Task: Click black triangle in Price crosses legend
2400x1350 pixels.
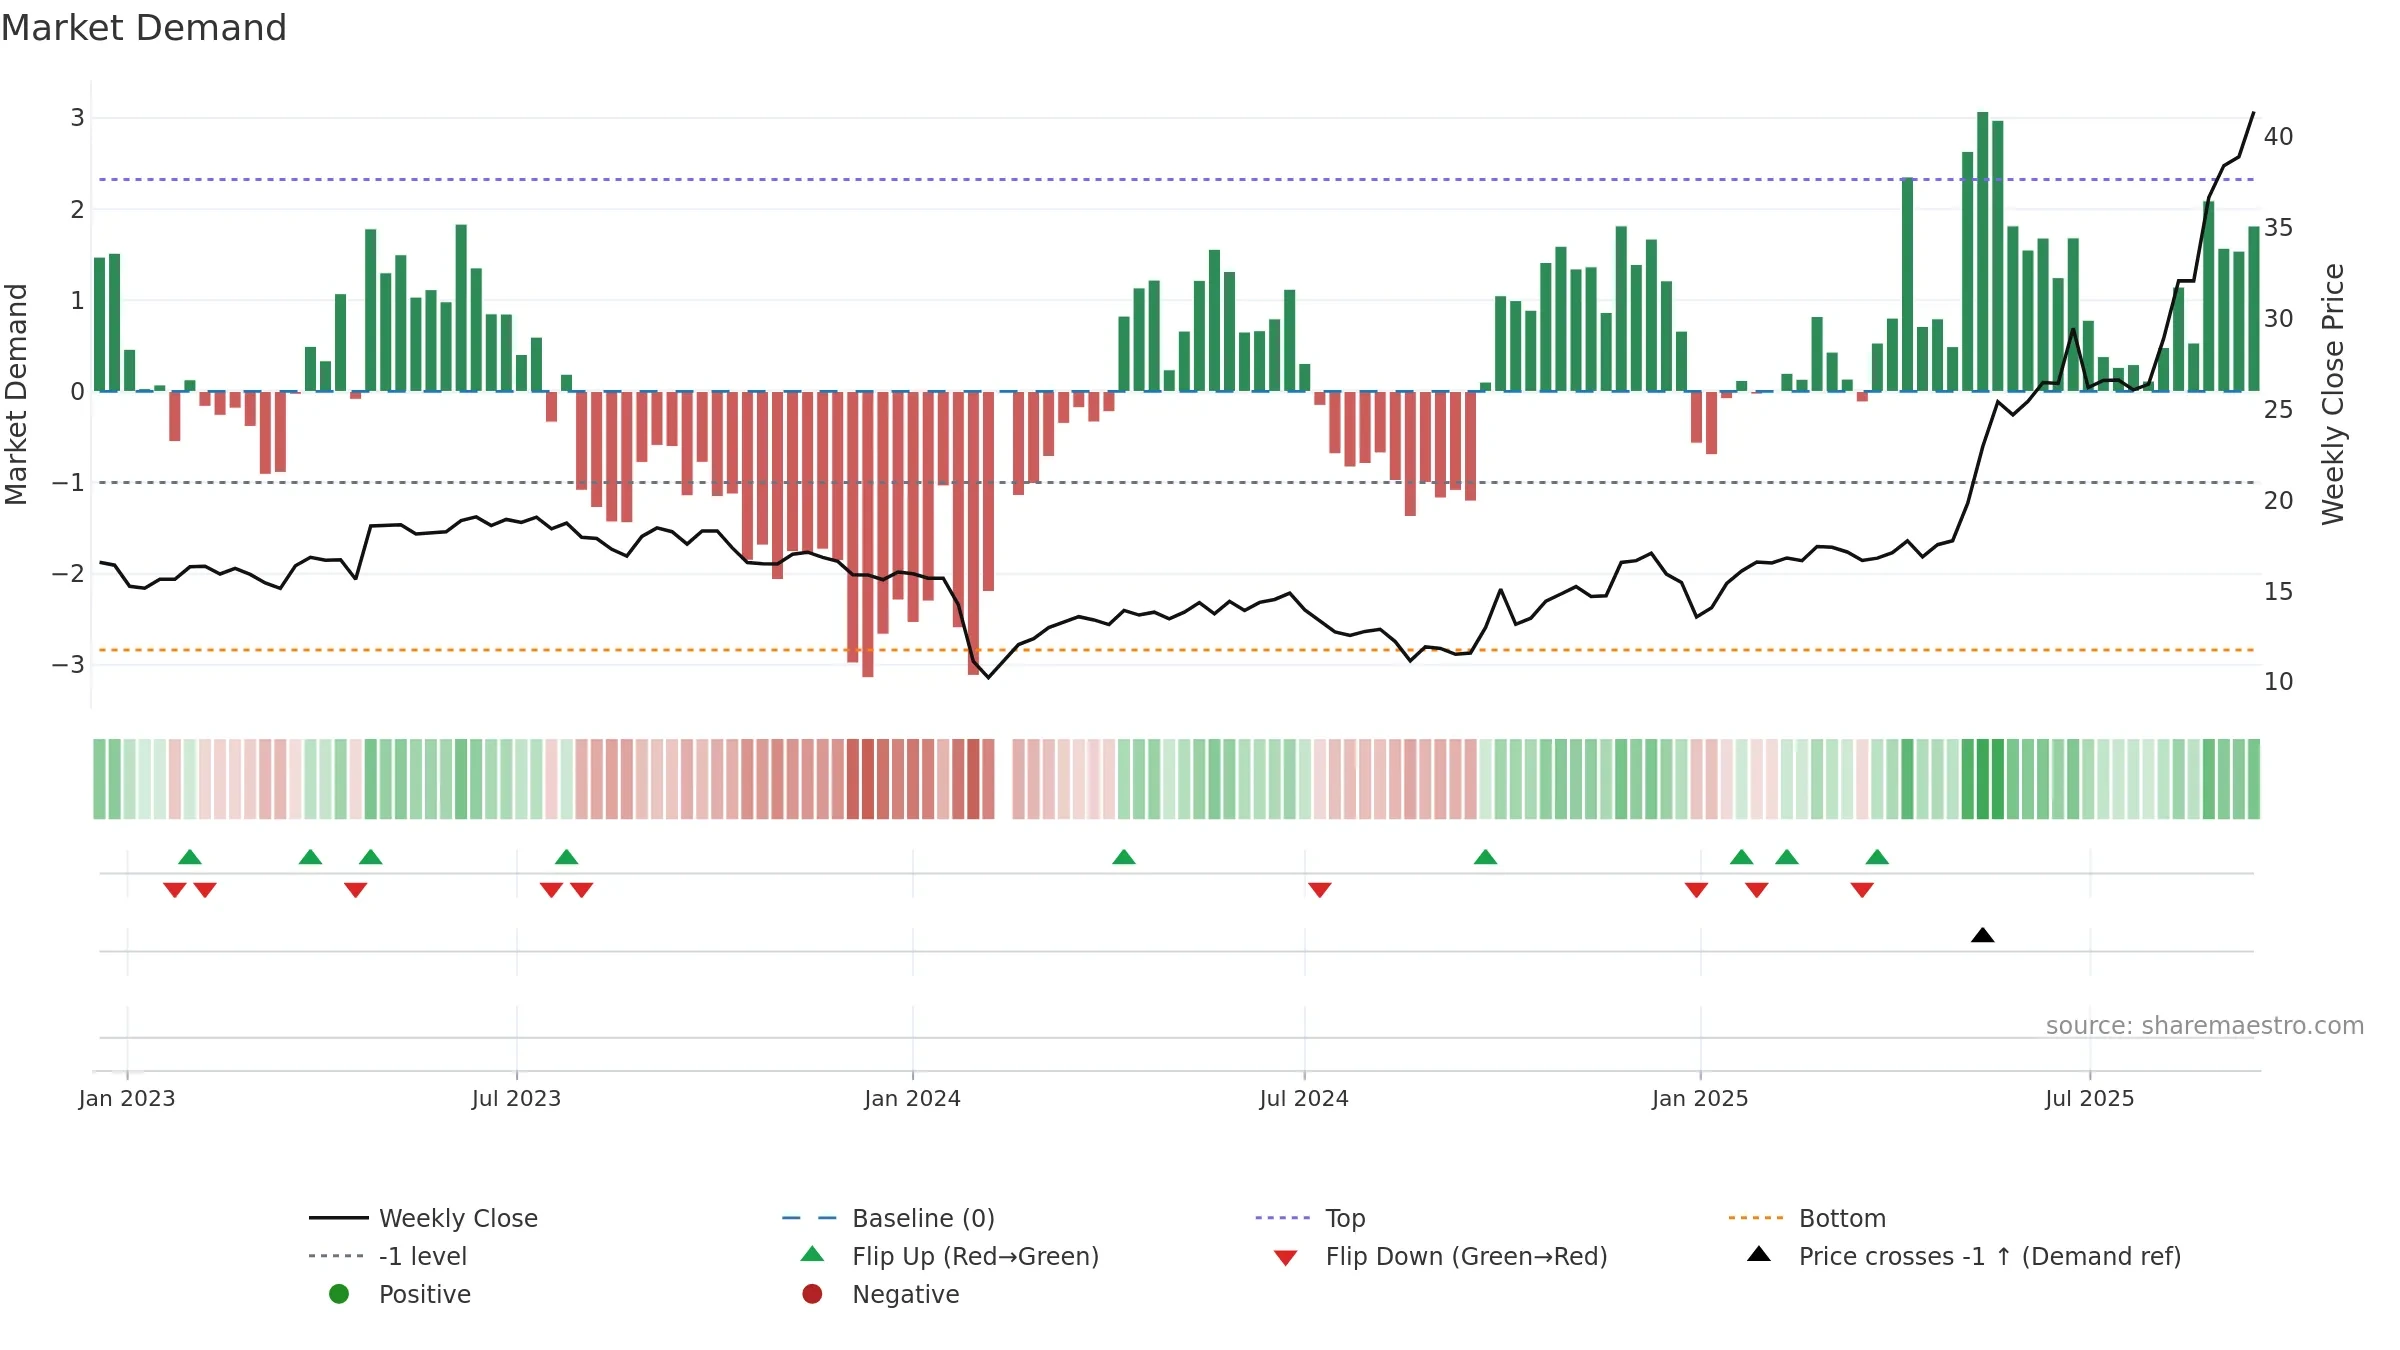Action: [x=1759, y=1254]
